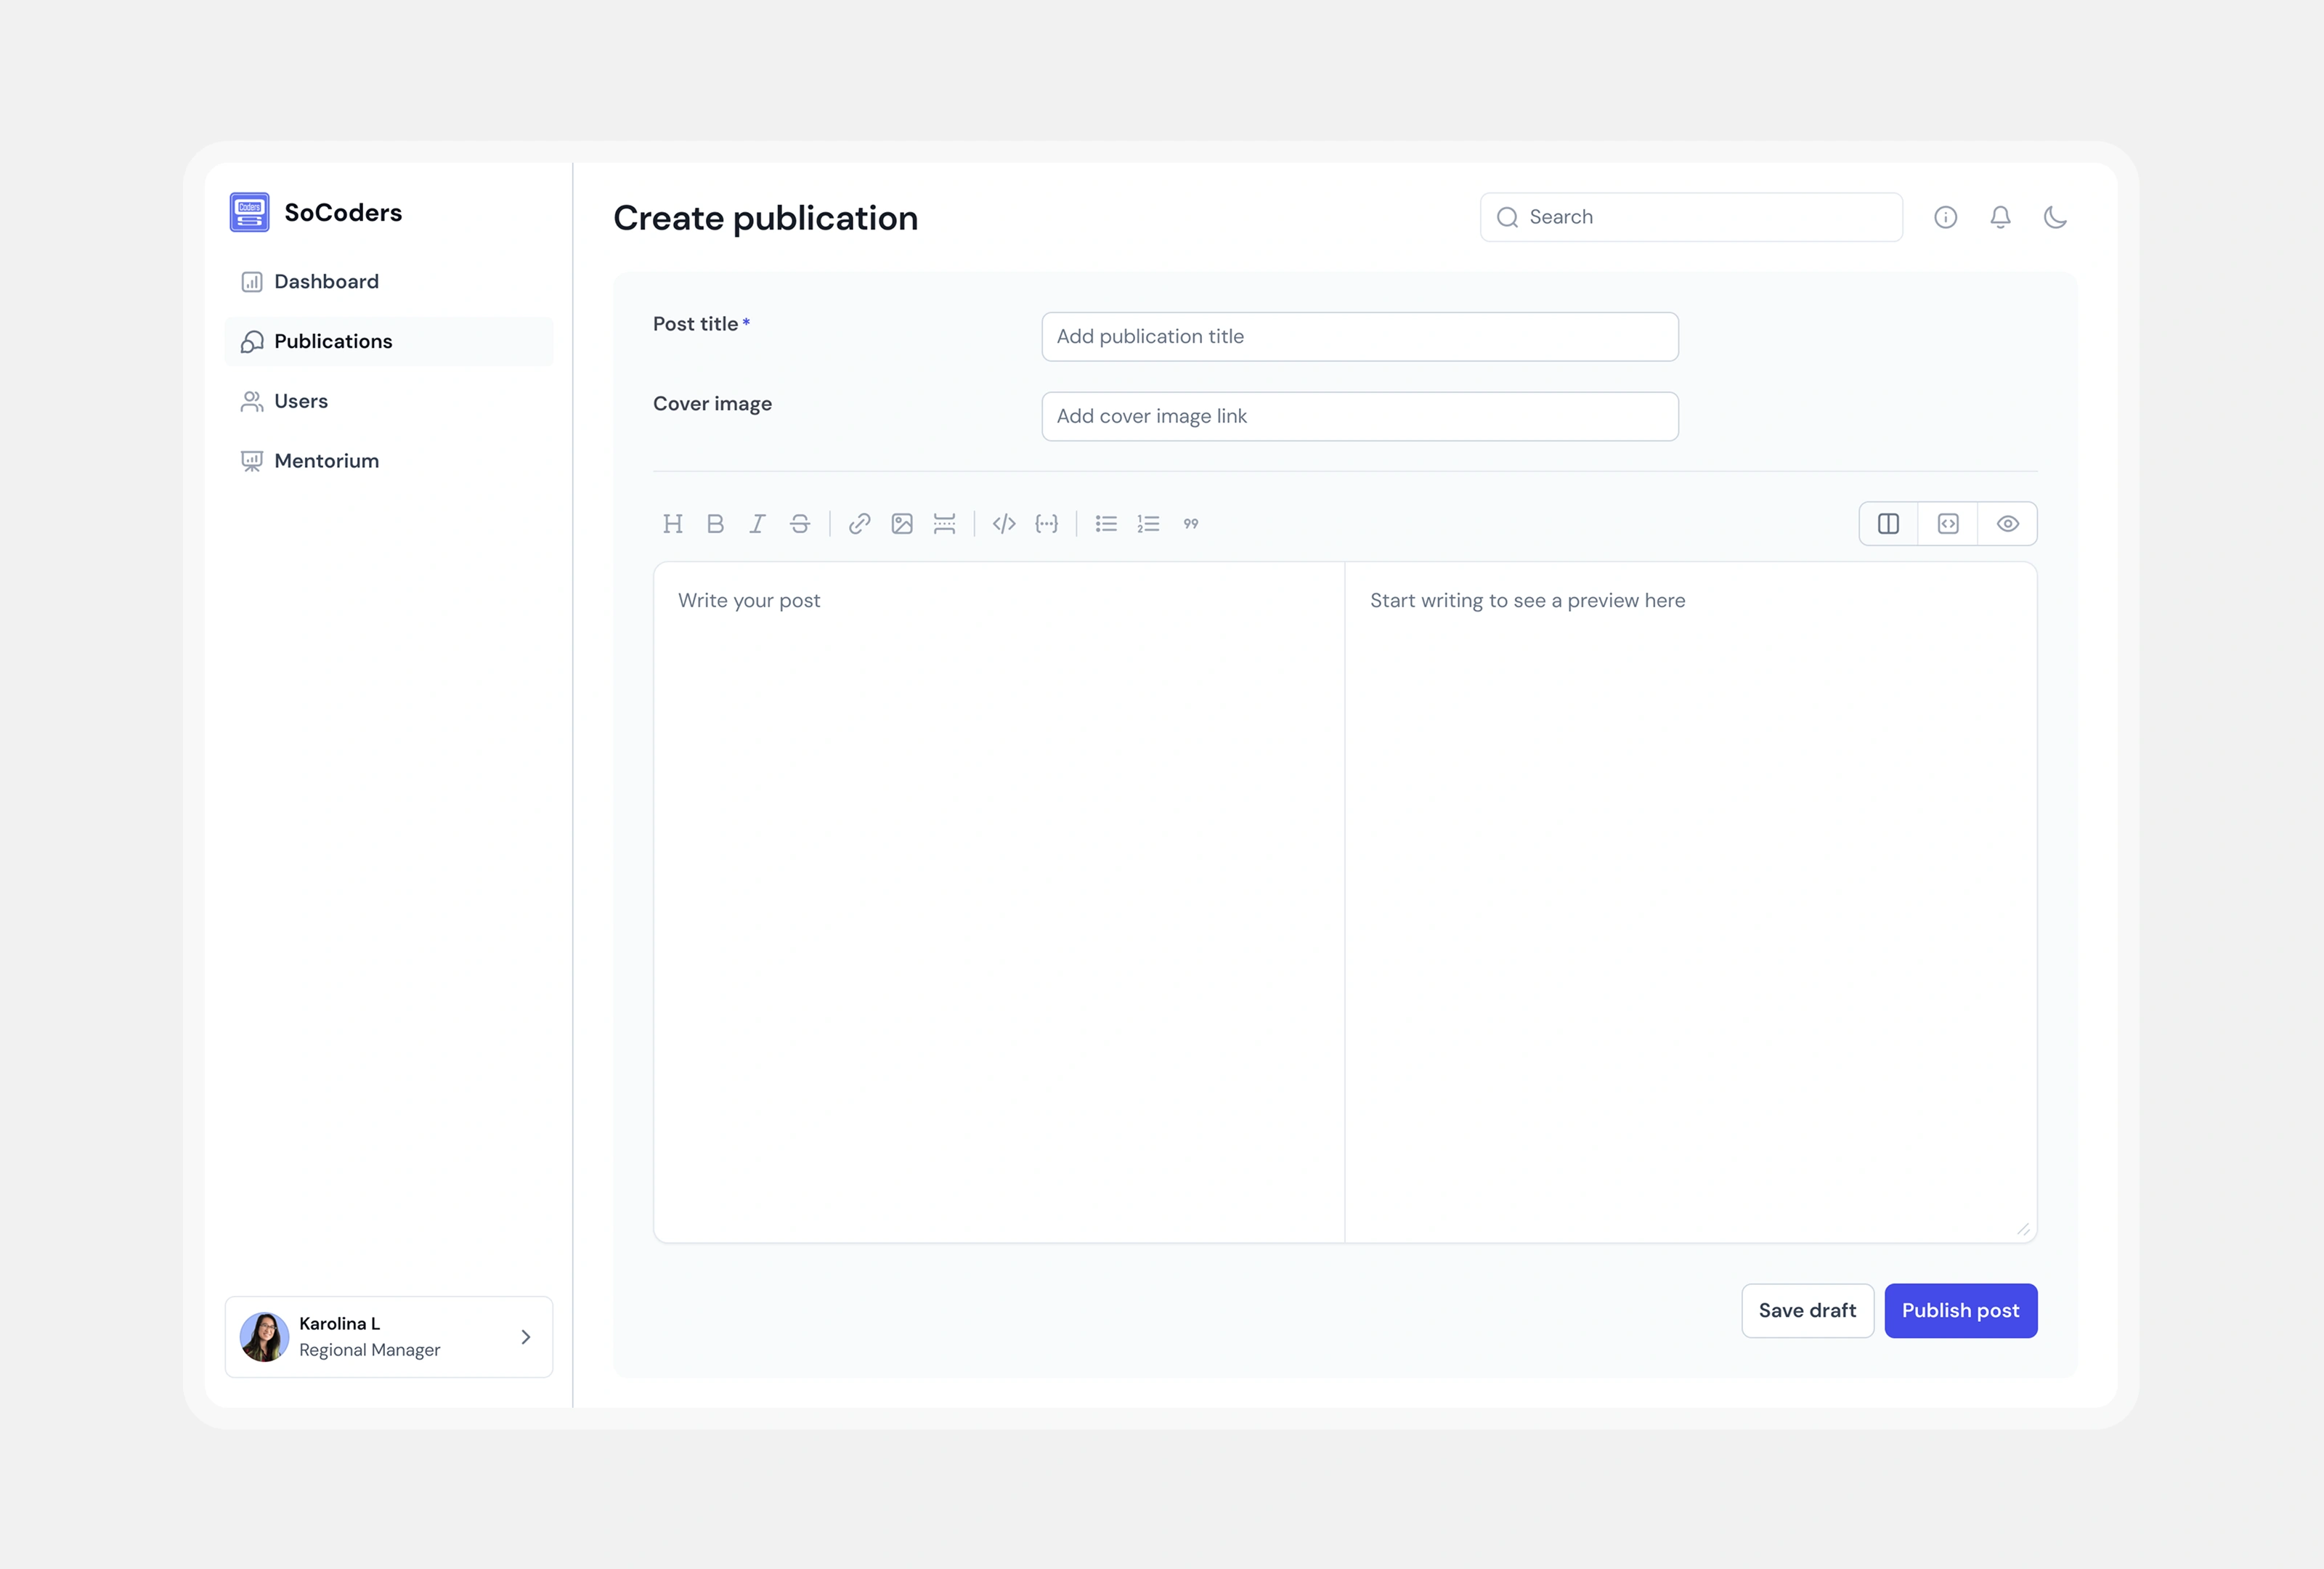
Task: Insert inline code with code icon
Action: [1004, 524]
